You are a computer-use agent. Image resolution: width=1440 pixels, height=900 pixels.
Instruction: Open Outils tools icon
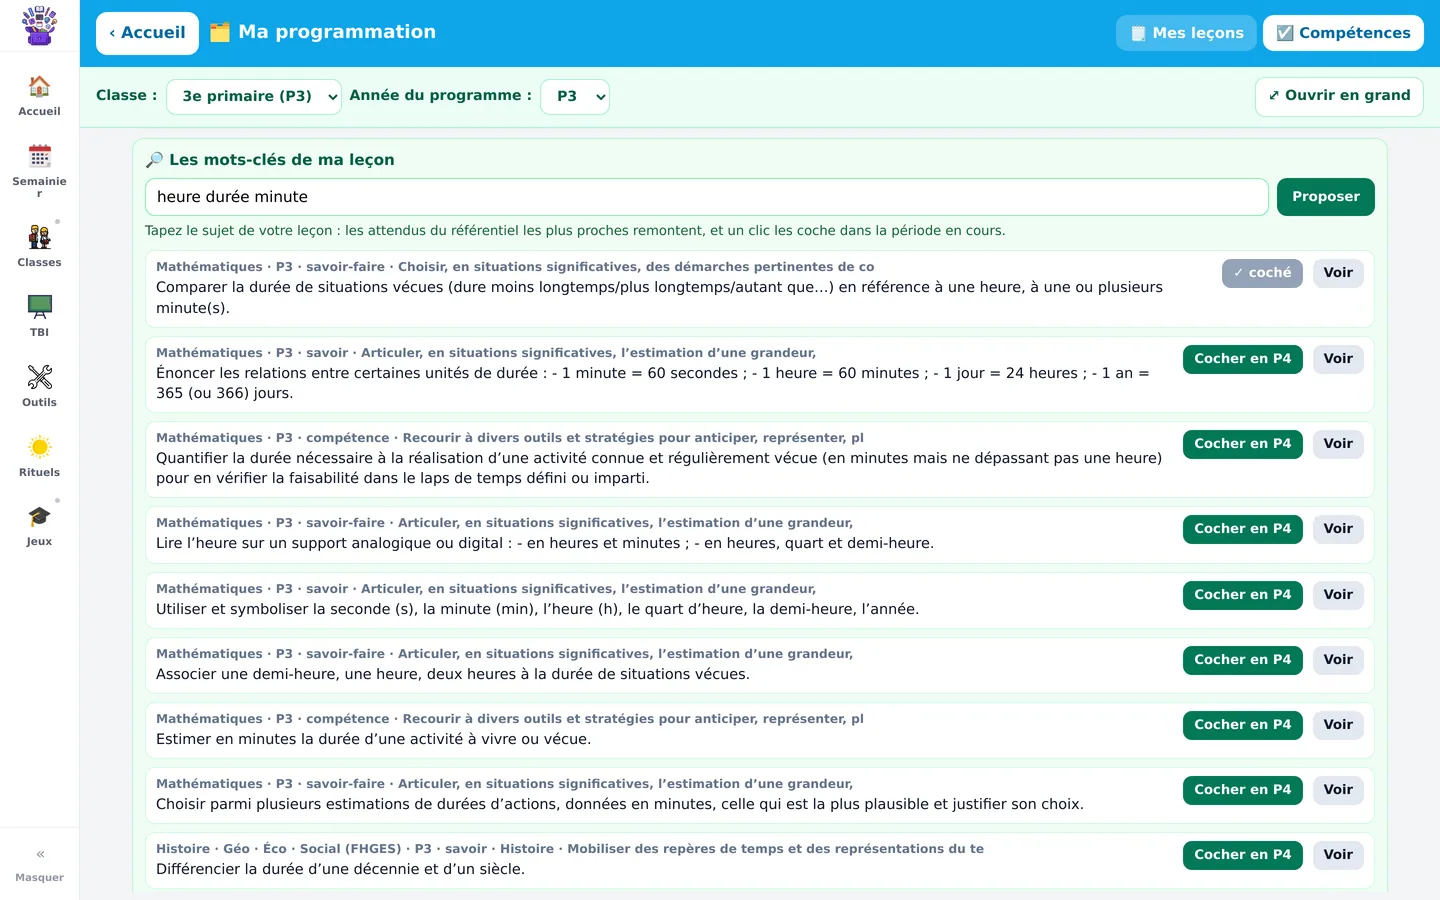pos(39,377)
